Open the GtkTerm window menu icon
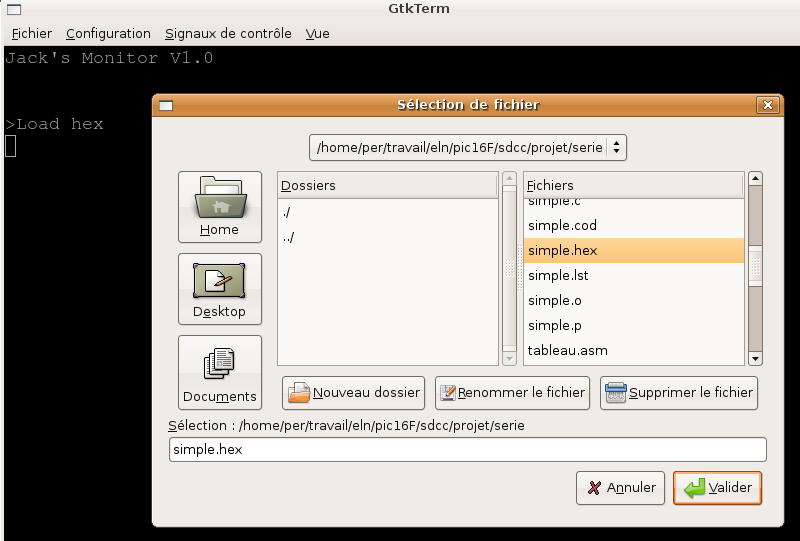800x541 pixels. pyautogui.click(x=14, y=9)
